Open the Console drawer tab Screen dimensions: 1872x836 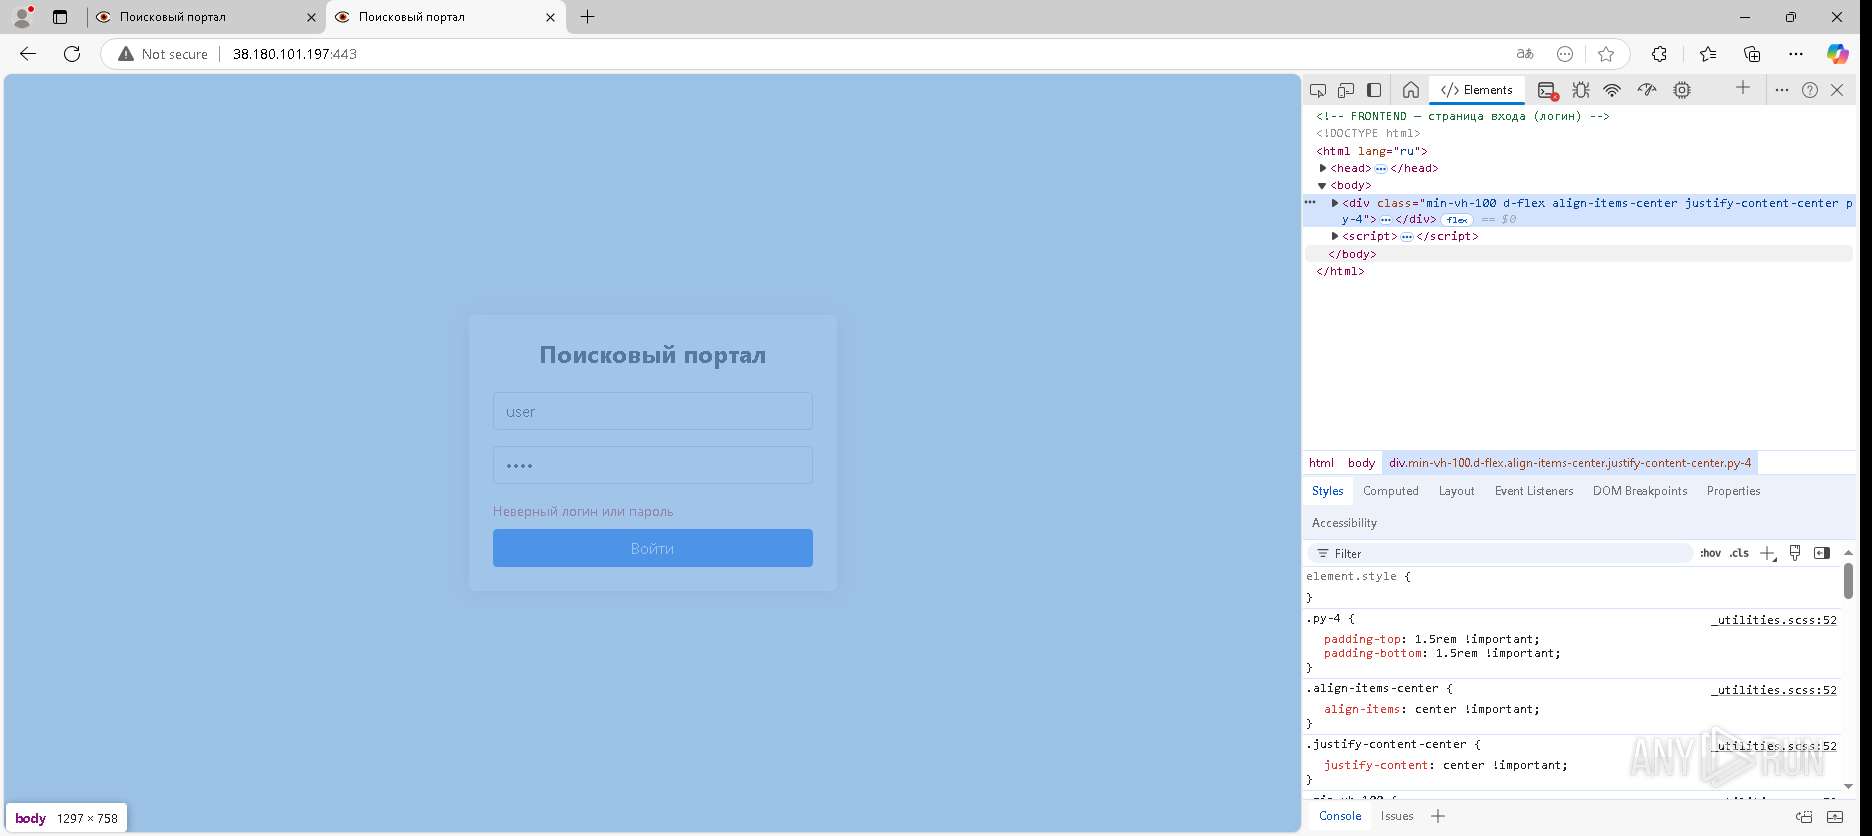tap(1340, 816)
